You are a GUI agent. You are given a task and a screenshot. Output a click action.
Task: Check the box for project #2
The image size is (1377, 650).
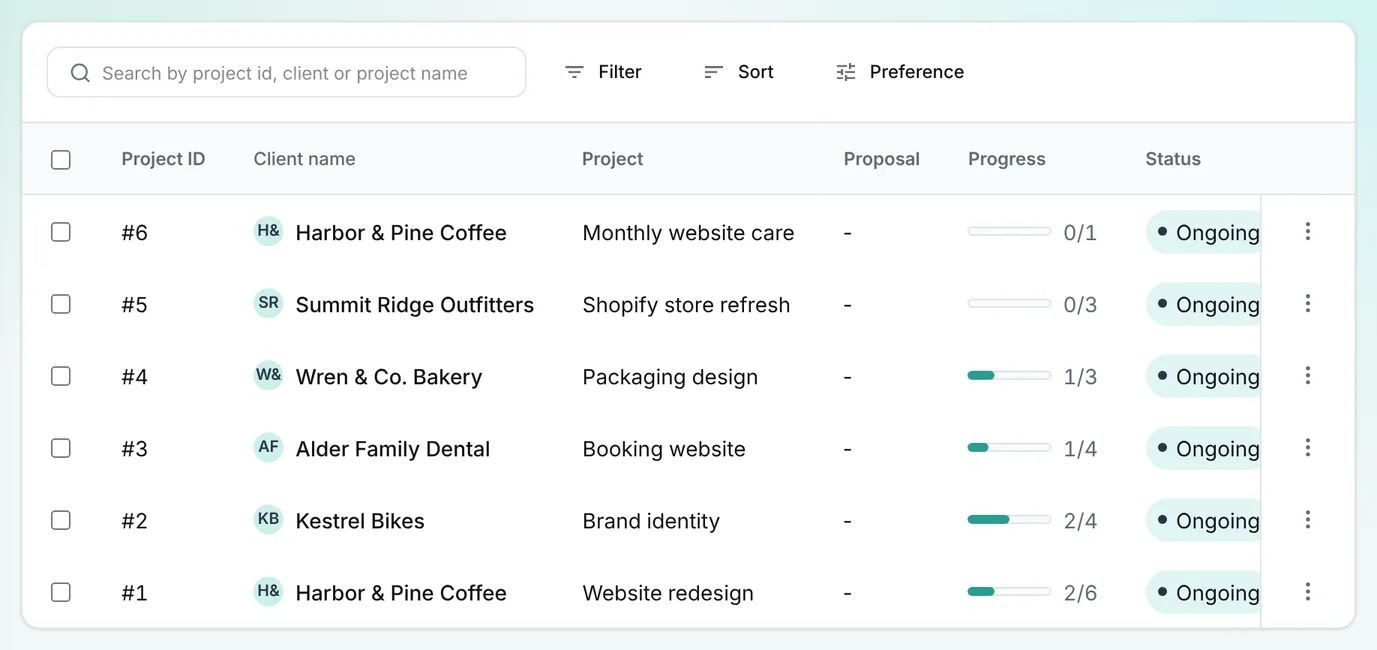pos(61,520)
